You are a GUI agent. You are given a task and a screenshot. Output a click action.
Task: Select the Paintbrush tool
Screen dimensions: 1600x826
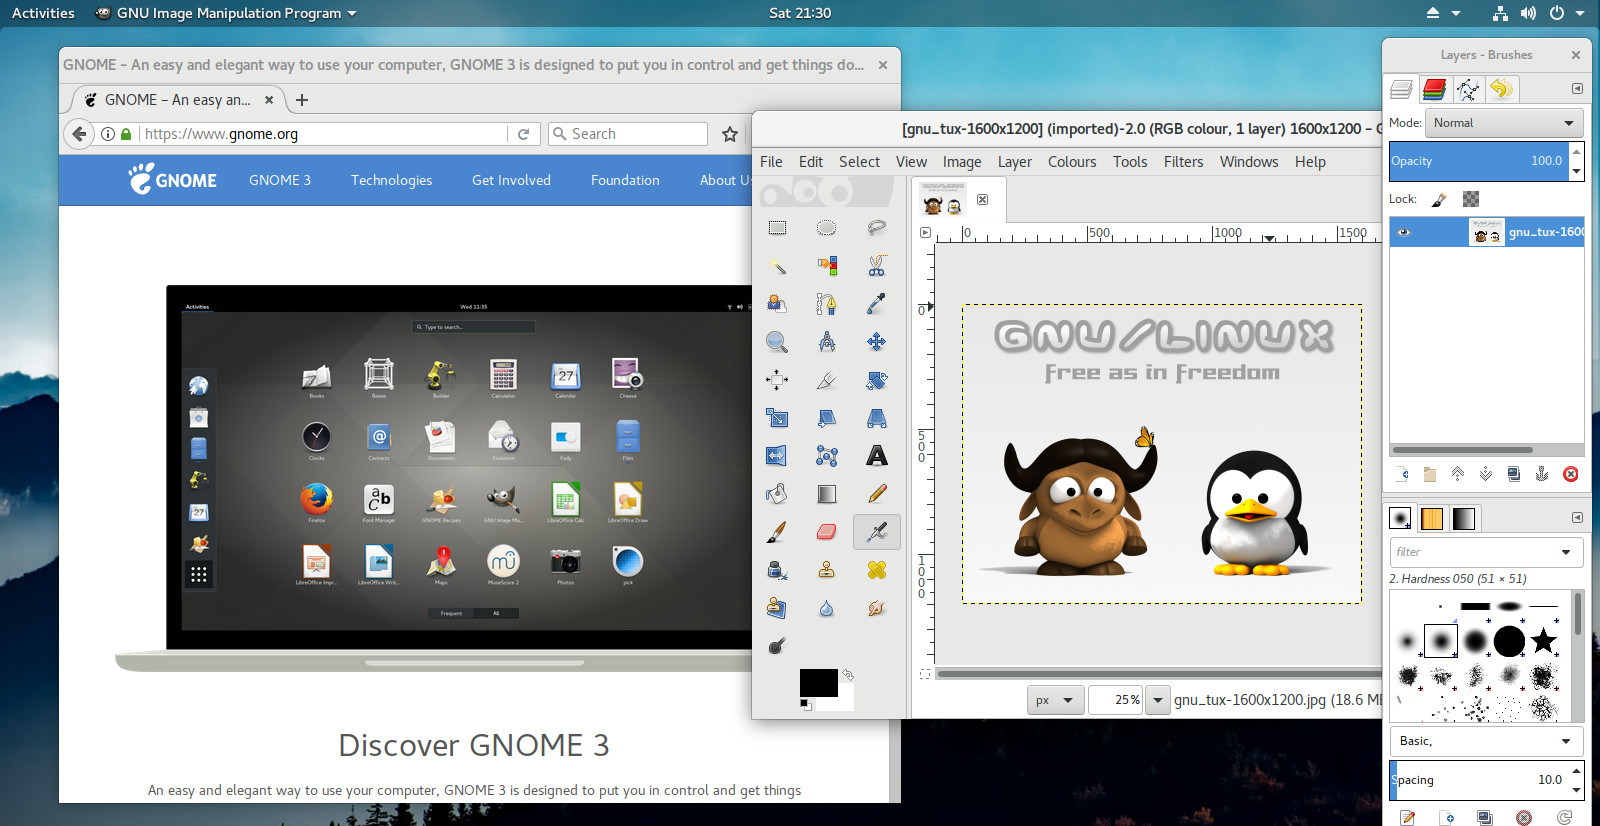pyautogui.click(x=777, y=532)
